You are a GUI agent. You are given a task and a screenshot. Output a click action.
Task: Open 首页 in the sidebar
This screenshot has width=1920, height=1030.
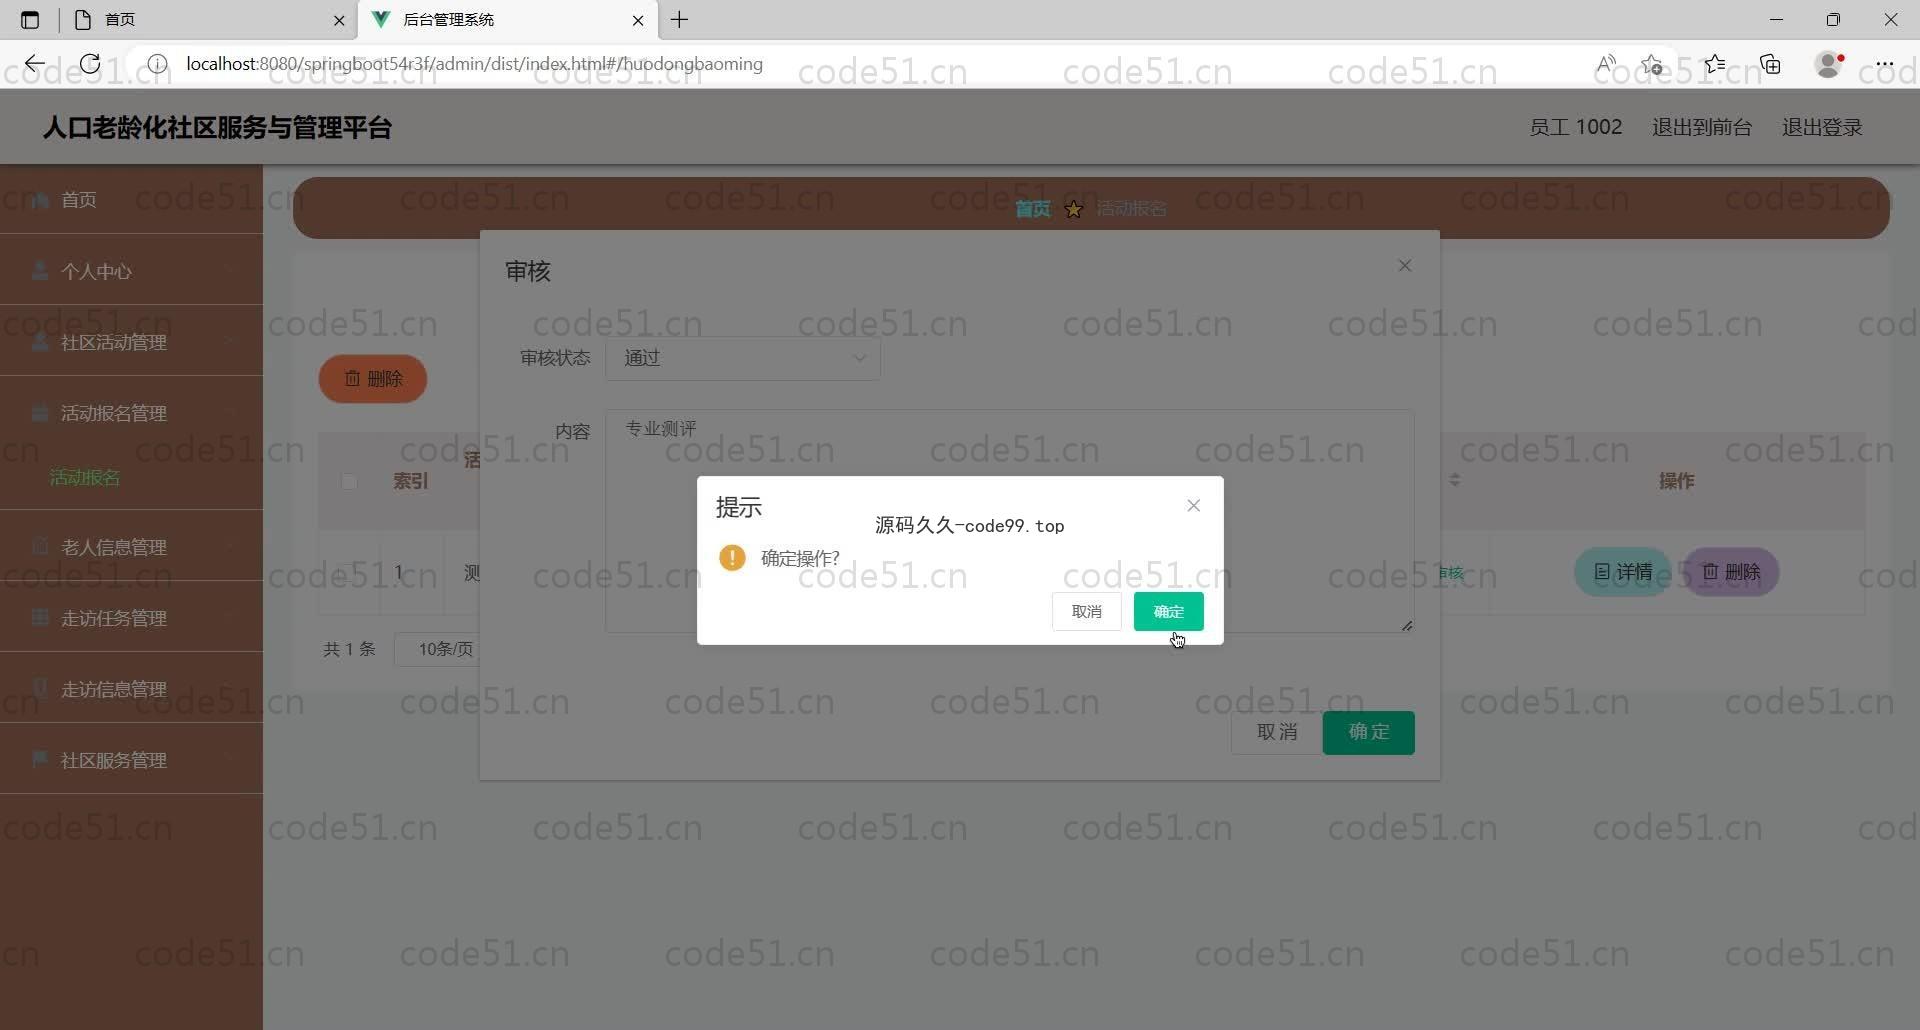pyautogui.click(x=131, y=199)
